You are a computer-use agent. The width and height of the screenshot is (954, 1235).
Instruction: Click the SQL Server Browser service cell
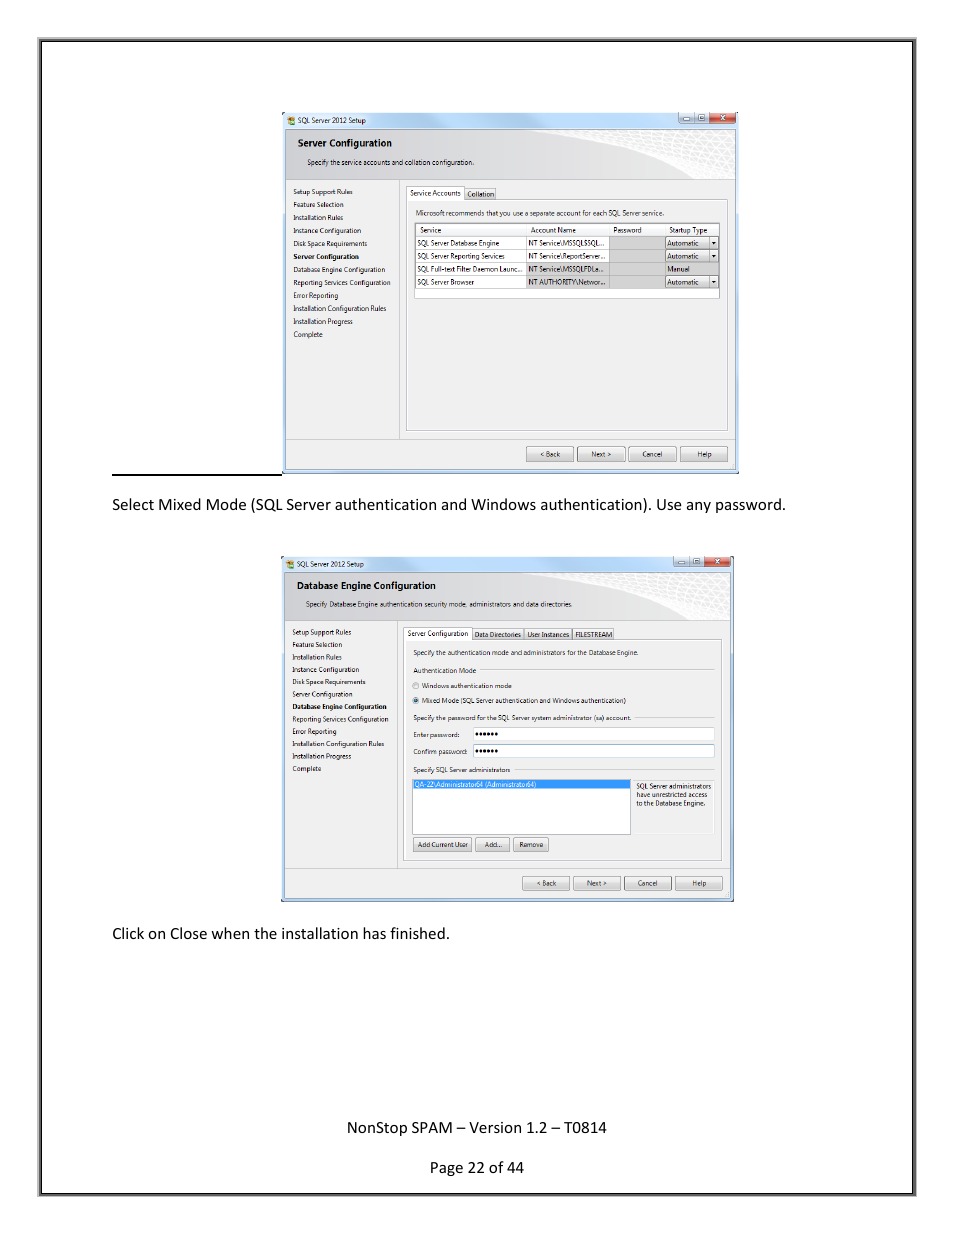click(470, 282)
